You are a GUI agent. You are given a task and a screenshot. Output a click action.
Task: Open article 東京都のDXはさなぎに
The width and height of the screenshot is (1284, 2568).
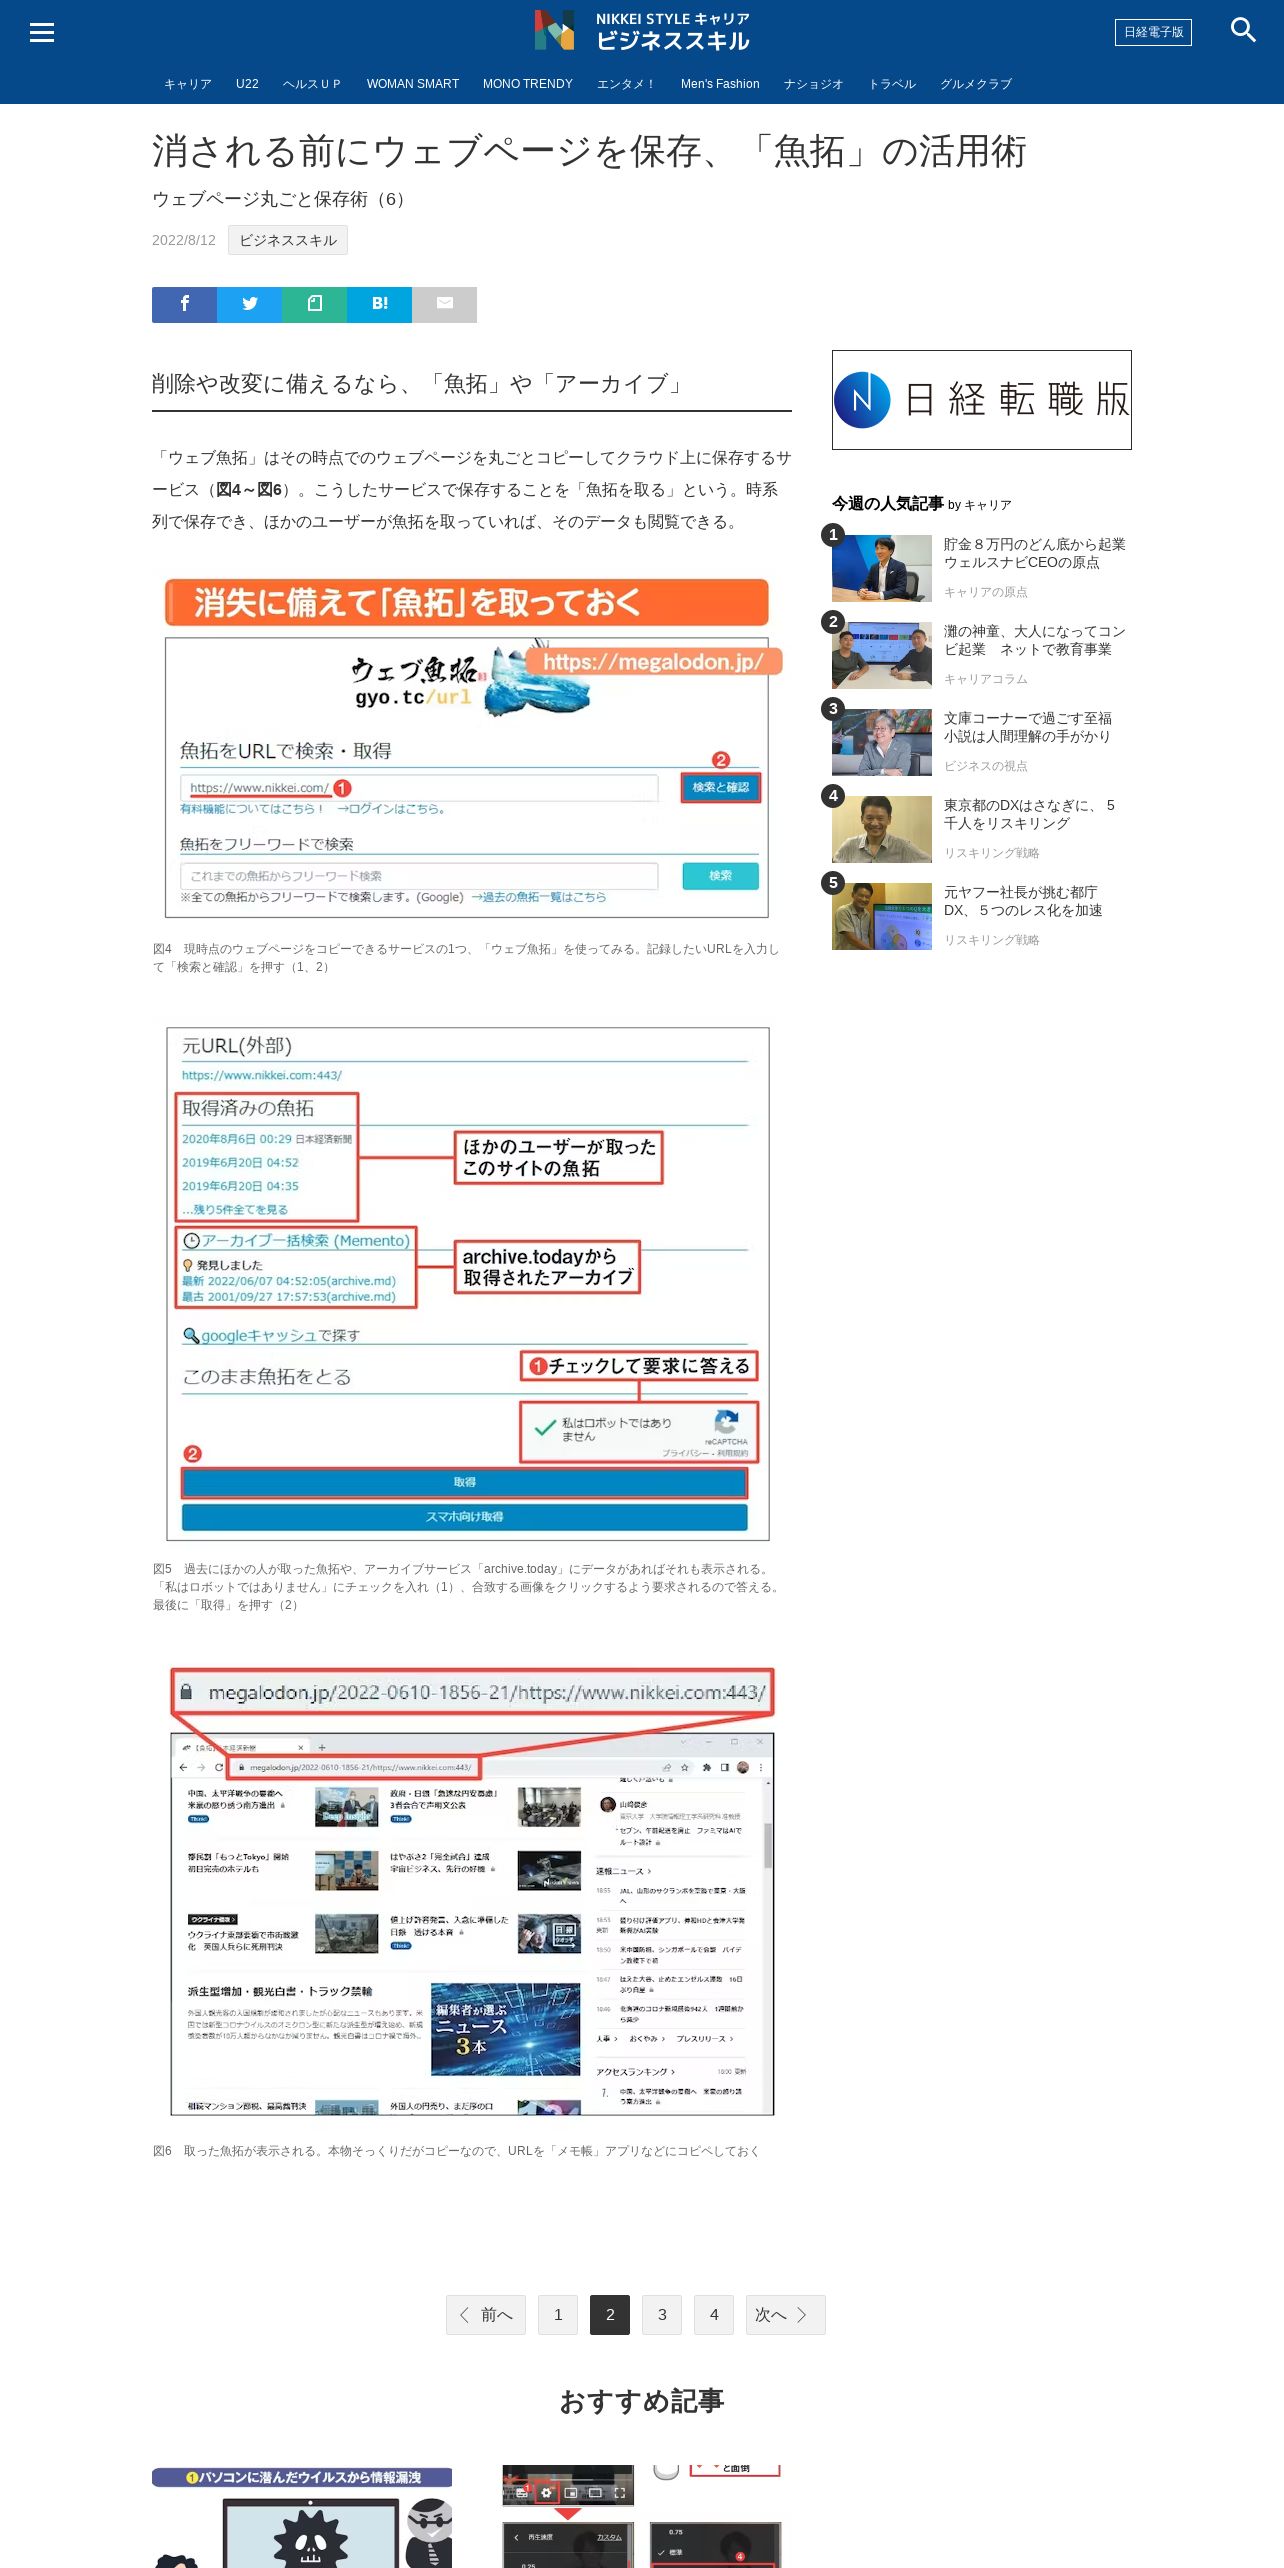[x=1030, y=814]
